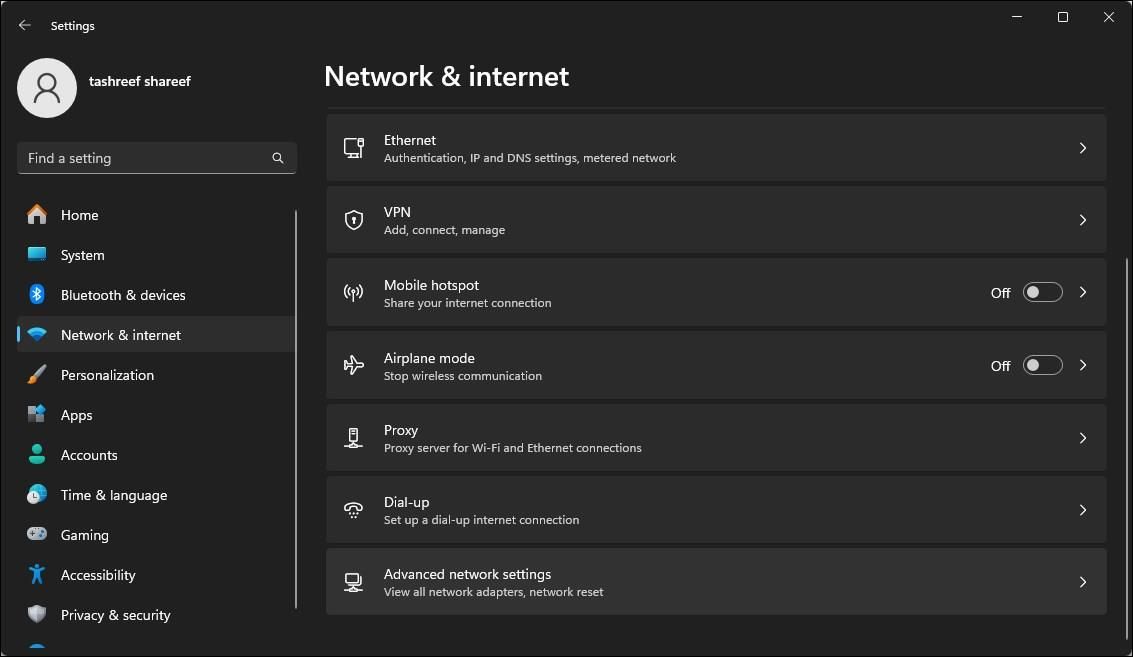
Task: Go to Personalization settings
Action: pos(107,375)
